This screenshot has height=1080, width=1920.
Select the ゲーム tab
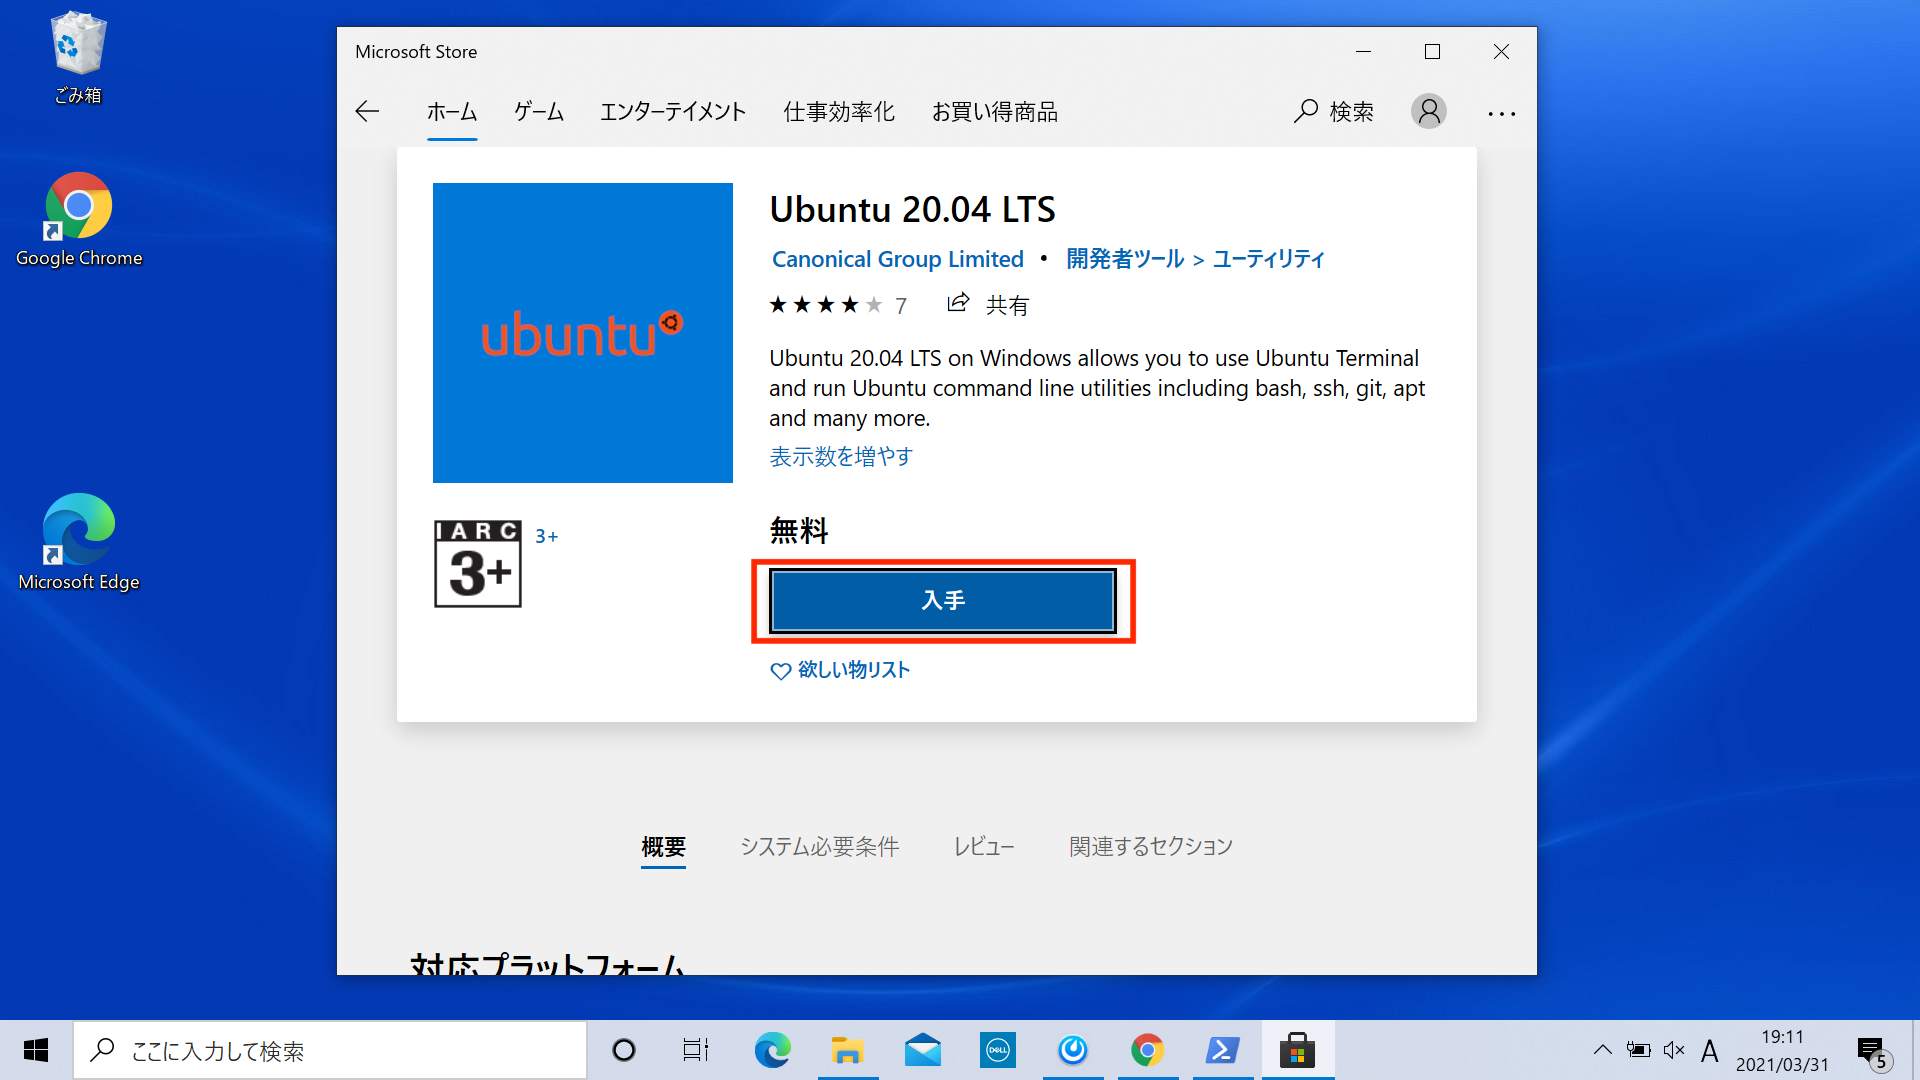(539, 112)
